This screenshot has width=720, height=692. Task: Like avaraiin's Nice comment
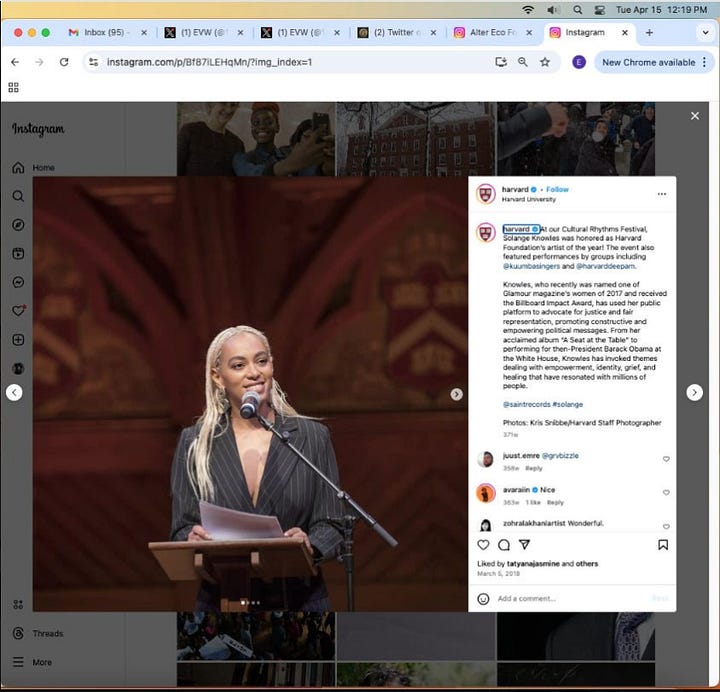[666, 493]
